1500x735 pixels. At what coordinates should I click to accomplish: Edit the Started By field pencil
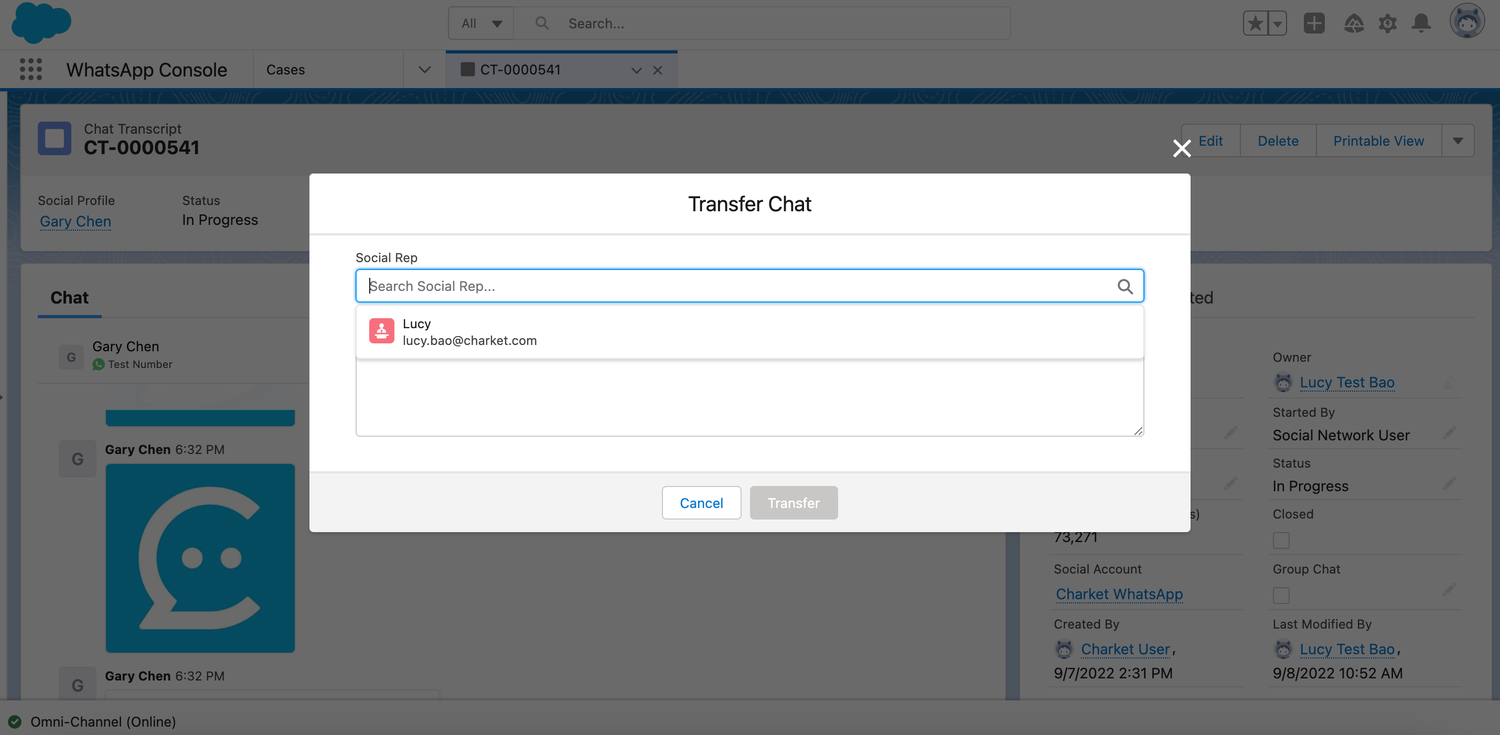tap(1449, 434)
